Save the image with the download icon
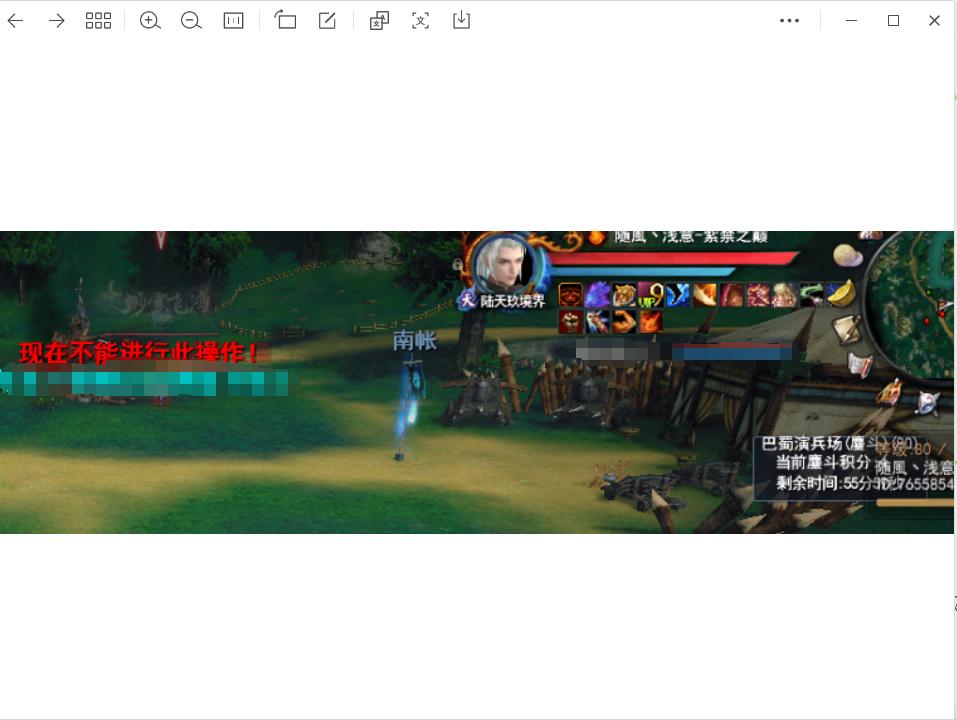957x720 pixels. pos(461,20)
